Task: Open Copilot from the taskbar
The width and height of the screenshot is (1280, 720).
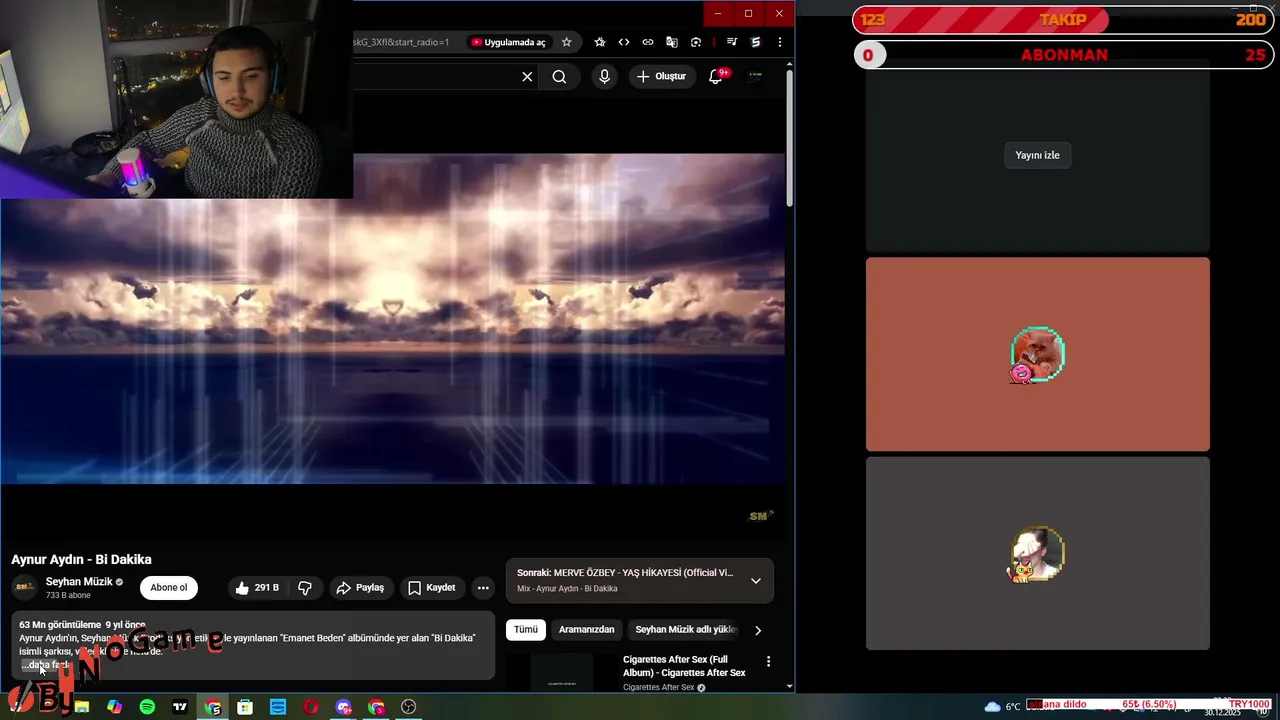Action: click(x=115, y=707)
